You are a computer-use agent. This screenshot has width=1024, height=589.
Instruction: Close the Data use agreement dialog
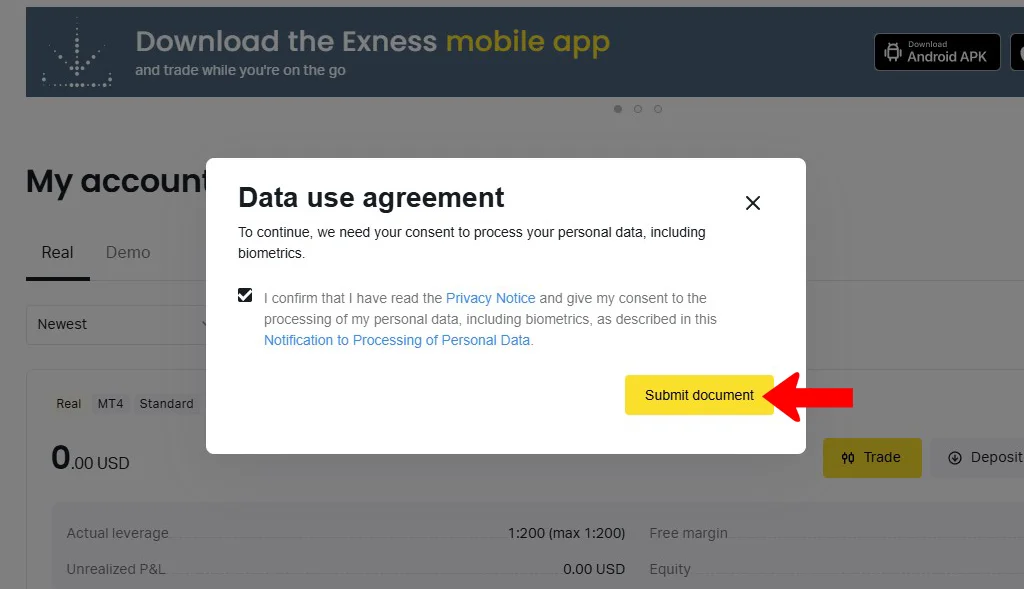752,202
